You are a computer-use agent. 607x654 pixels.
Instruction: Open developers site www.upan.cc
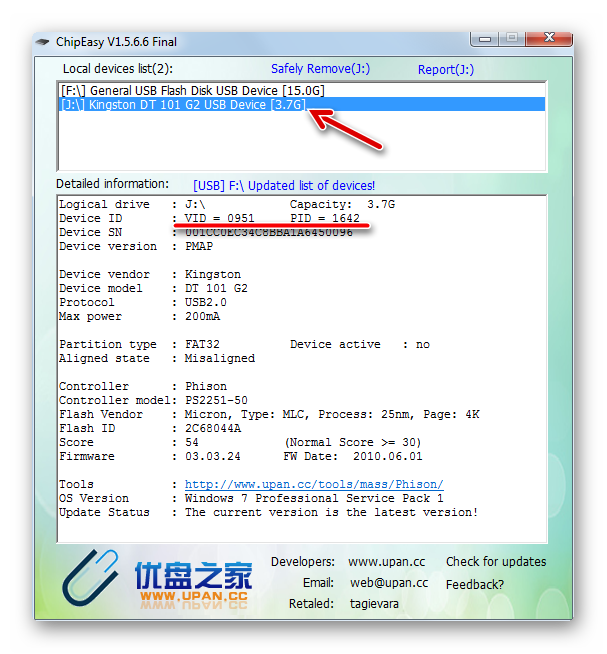[x=386, y=562]
